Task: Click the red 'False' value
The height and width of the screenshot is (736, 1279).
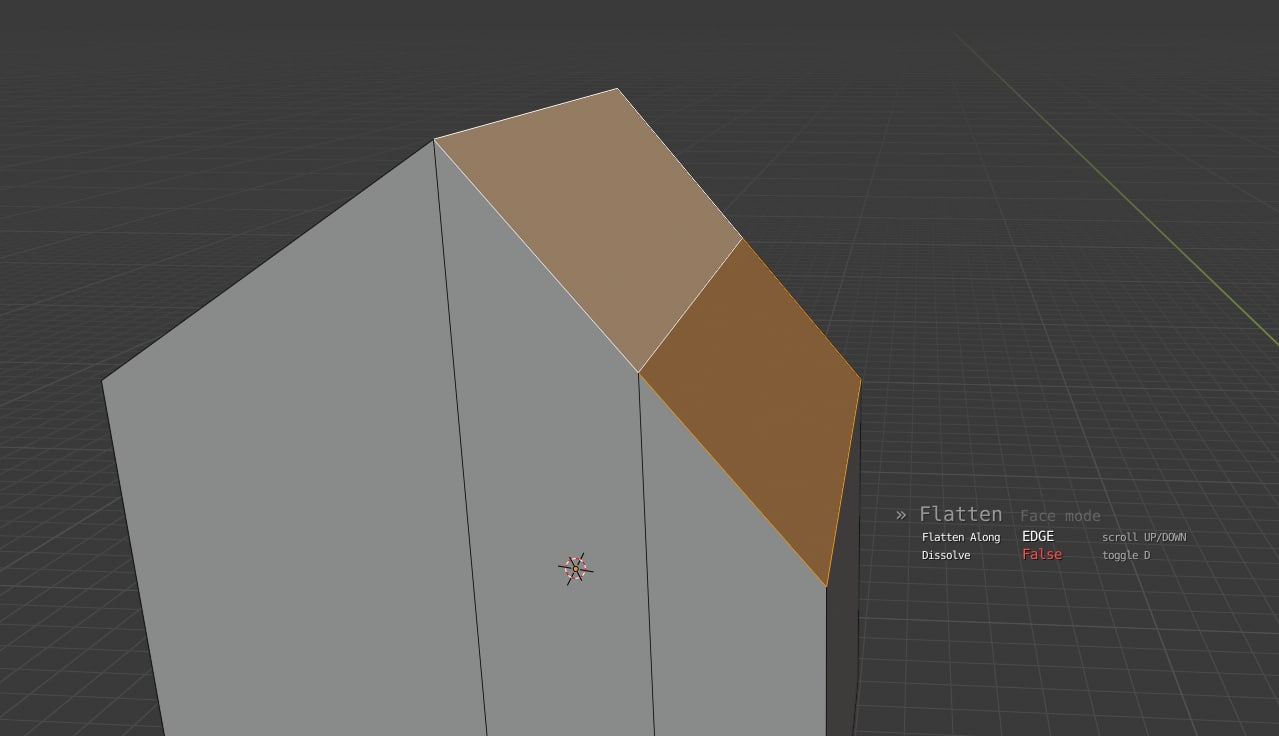Action: (1041, 554)
